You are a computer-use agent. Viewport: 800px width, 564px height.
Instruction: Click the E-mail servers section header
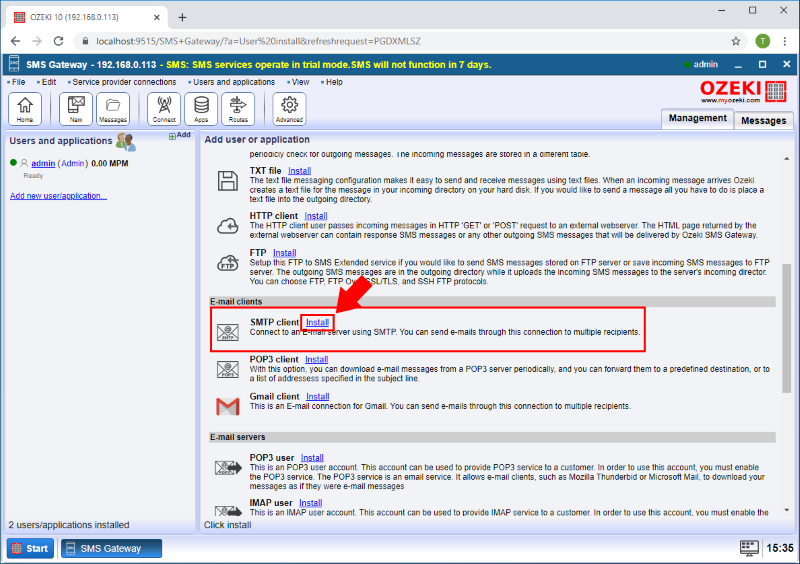492,437
